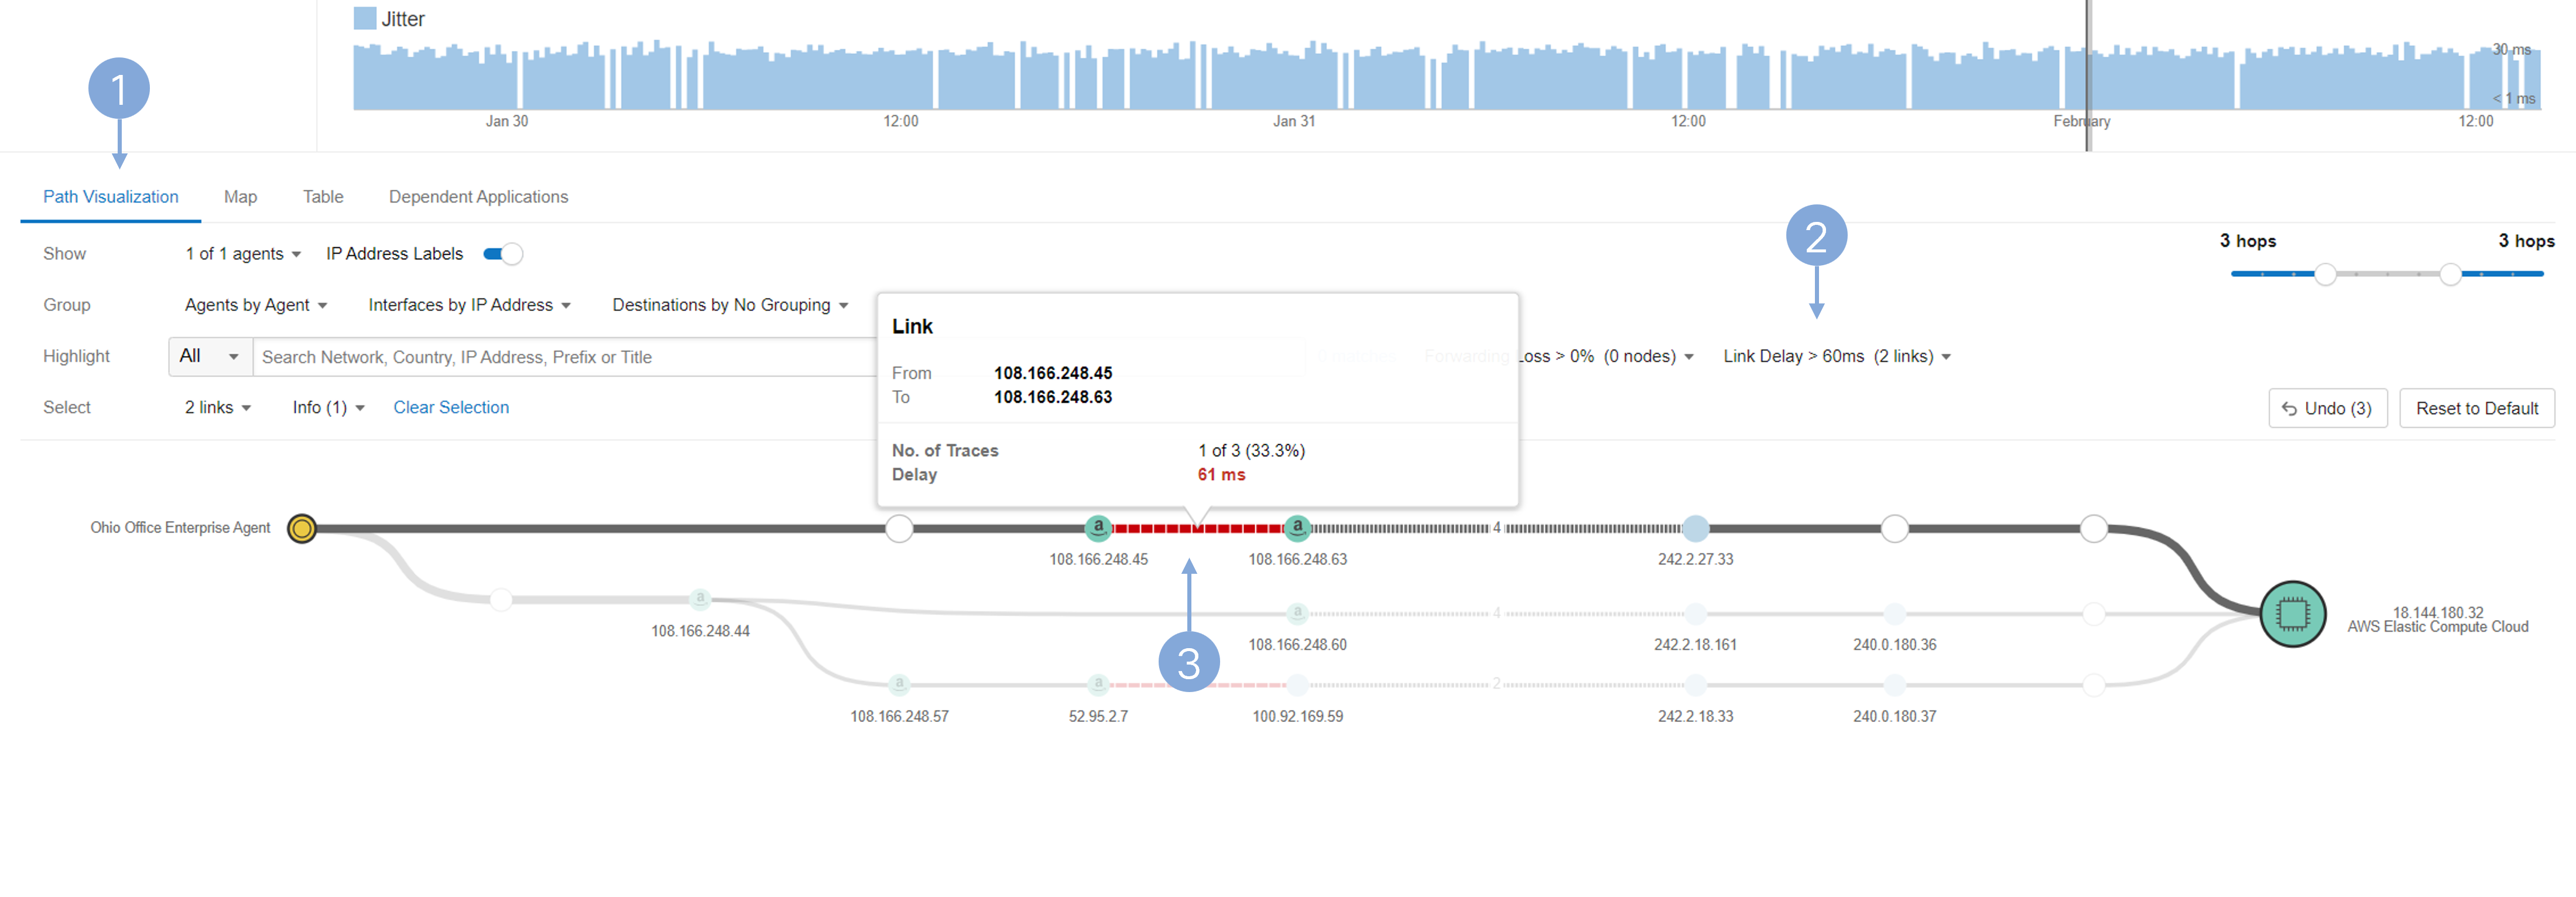Click the Clear Selection link
Image resolution: width=2576 pixels, height=897 pixels.
[451, 407]
